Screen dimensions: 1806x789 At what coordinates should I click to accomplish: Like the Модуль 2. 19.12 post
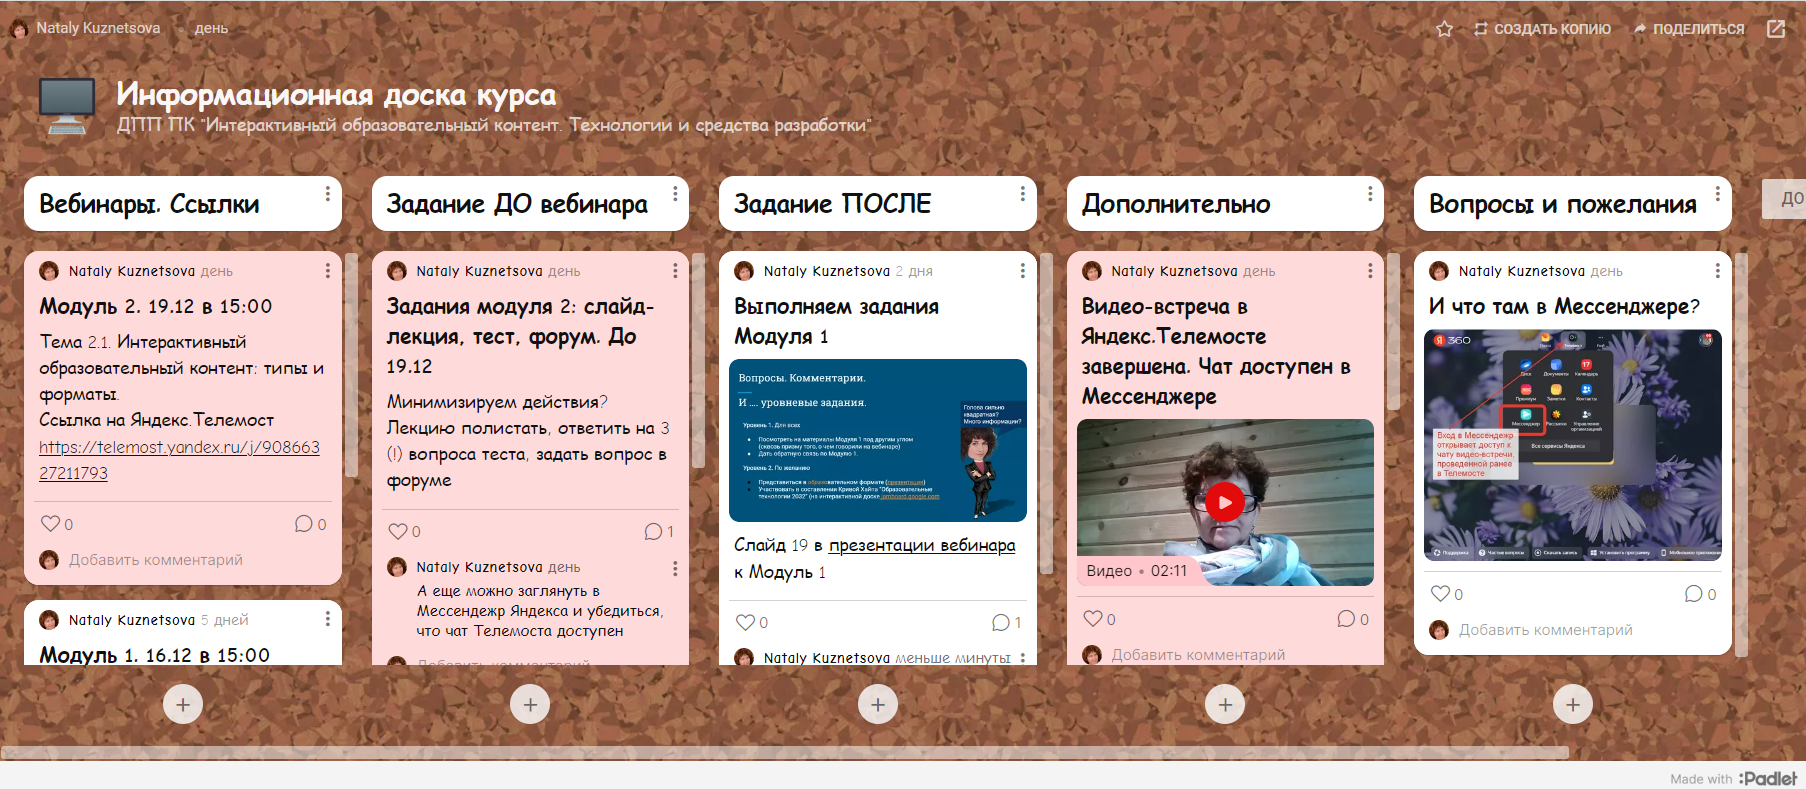coord(50,523)
